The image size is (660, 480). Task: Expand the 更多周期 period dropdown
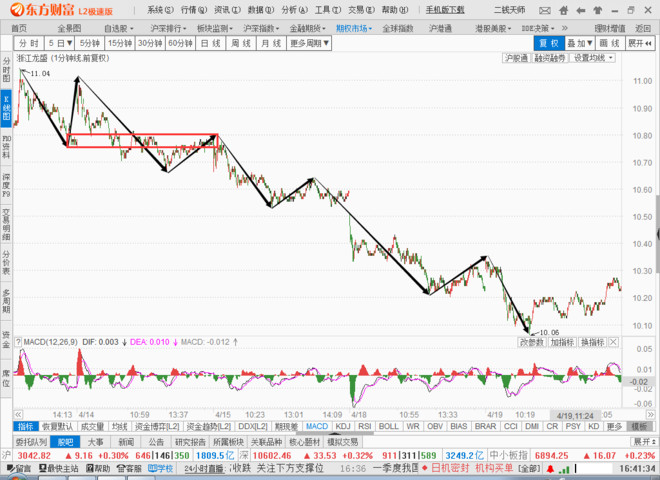(309, 43)
